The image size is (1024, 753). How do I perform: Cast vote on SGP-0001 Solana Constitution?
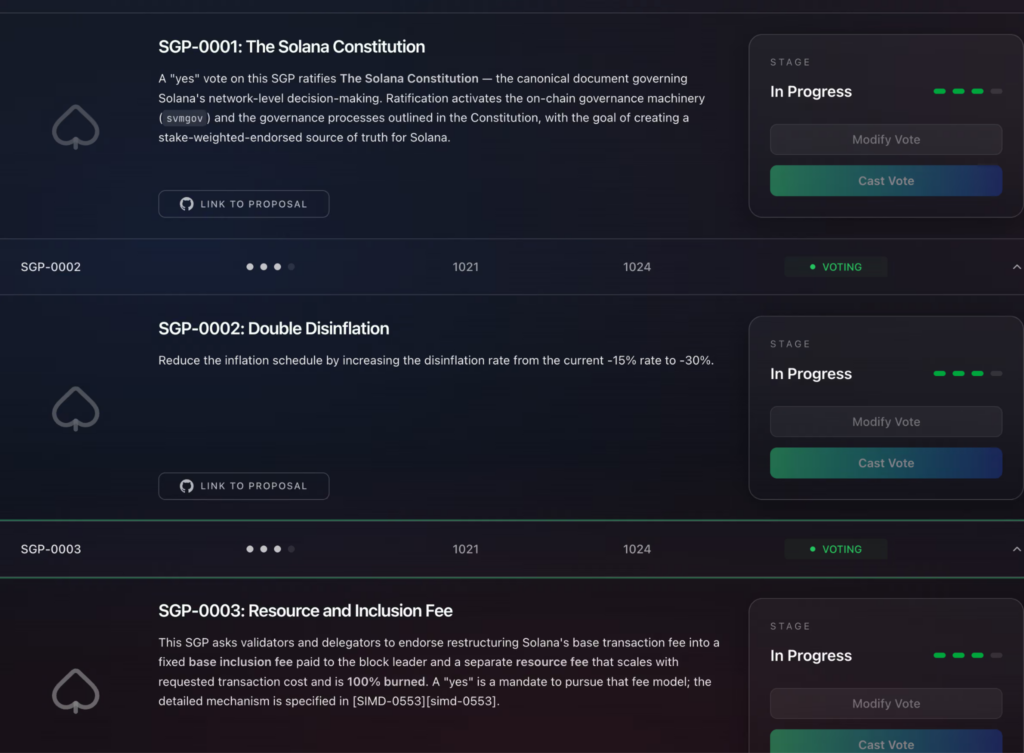(886, 181)
